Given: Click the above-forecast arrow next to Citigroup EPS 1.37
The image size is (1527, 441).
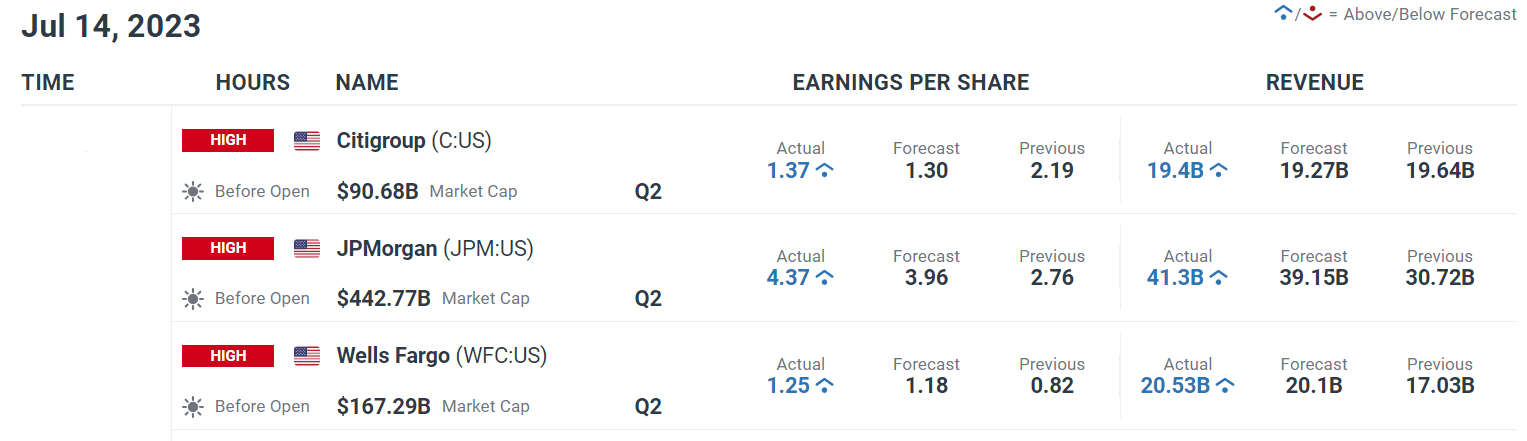Looking at the screenshot, I should (x=825, y=171).
